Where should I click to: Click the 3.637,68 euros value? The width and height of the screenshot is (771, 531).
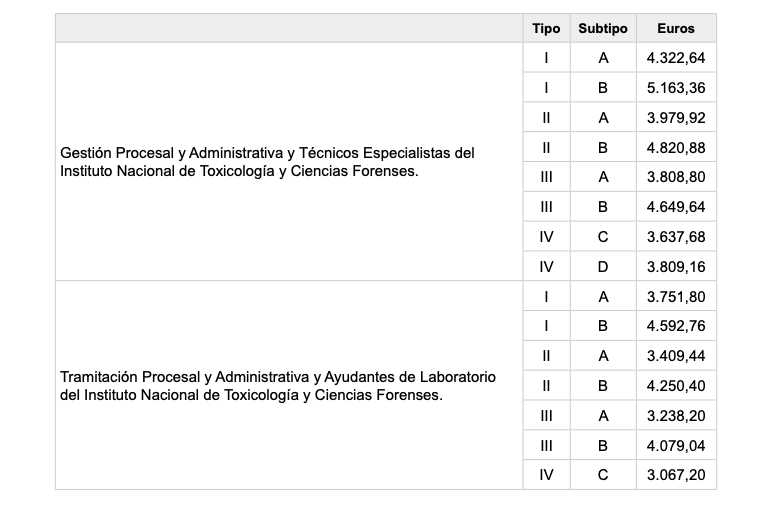tap(676, 237)
